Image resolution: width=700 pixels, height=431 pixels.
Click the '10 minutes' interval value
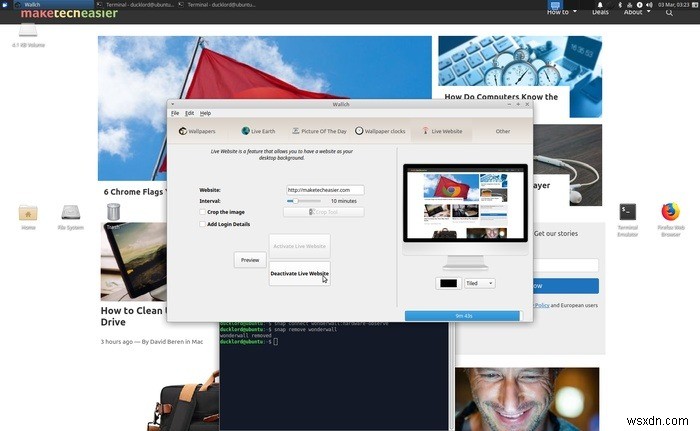(344, 201)
